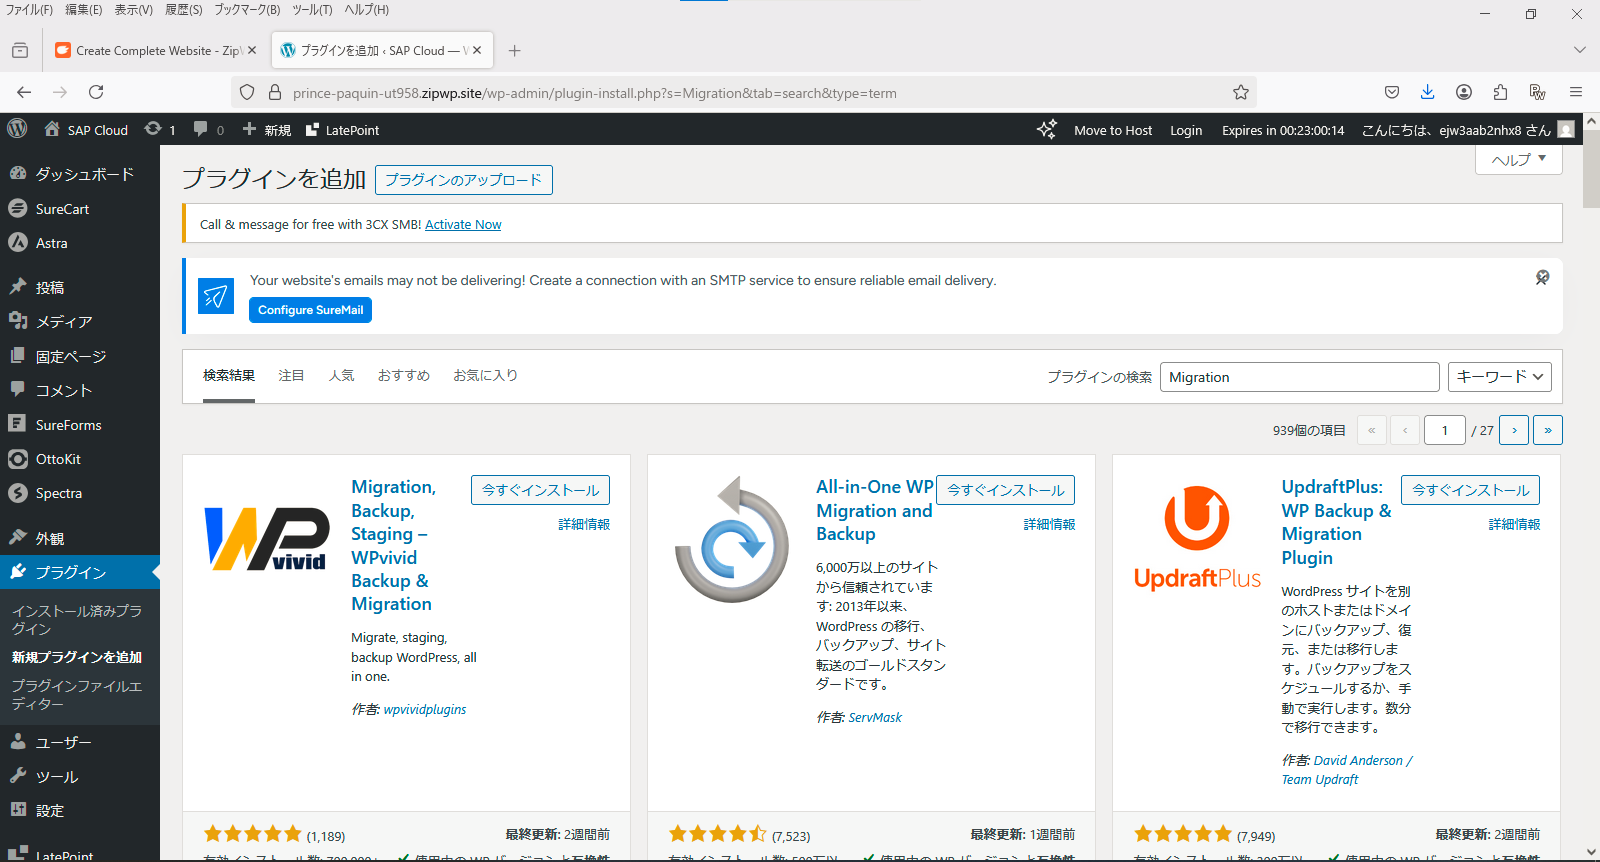Open the list all tabs dropdown
Viewport: 1600px width, 862px height.
1579,50
